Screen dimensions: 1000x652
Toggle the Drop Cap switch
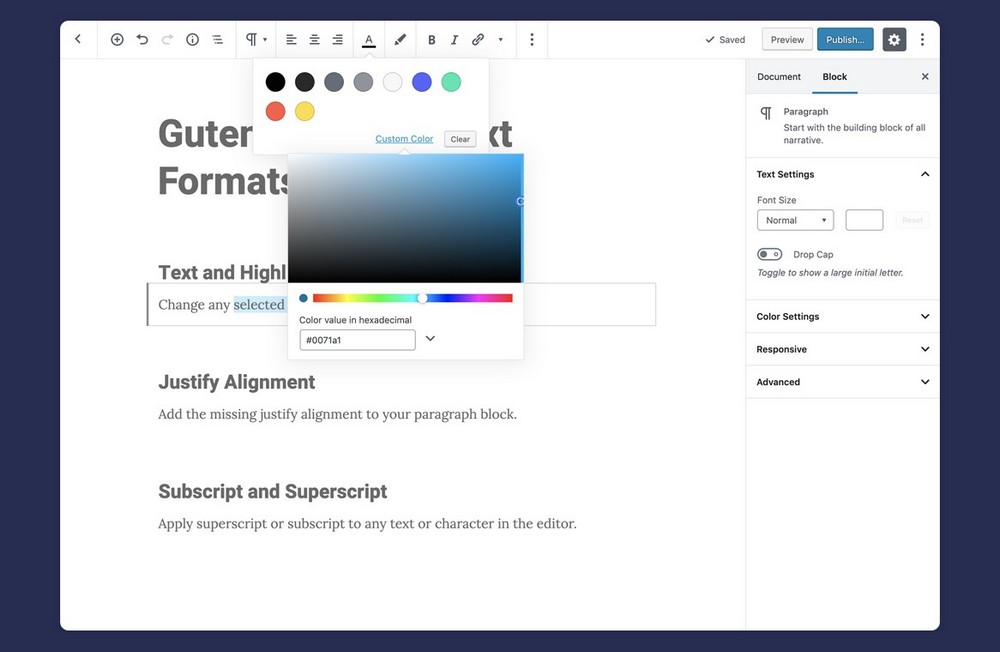point(769,254)
